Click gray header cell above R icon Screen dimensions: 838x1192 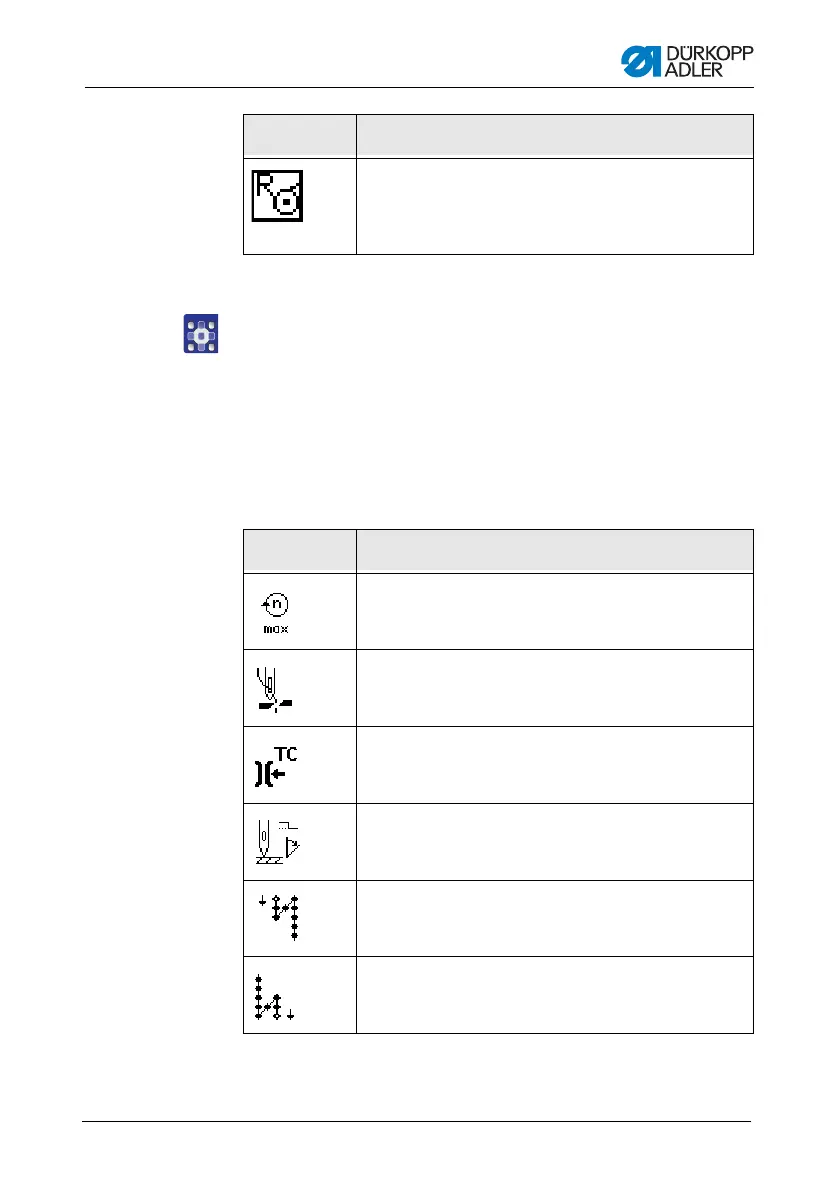point(300,137)
